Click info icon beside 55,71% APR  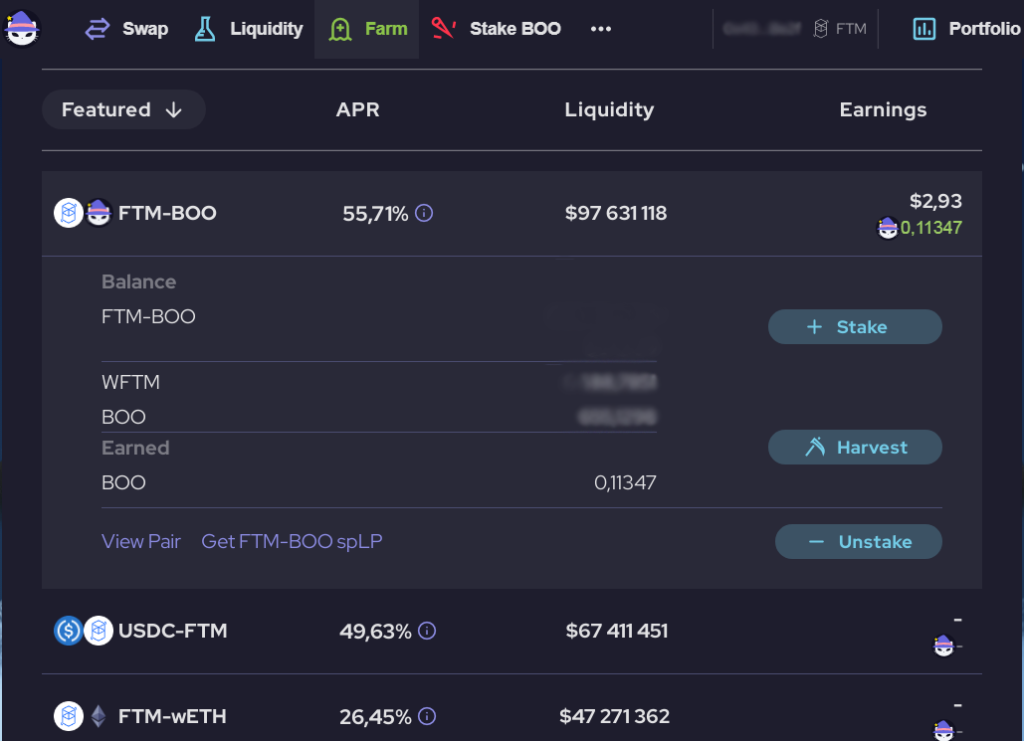[424, 213]
